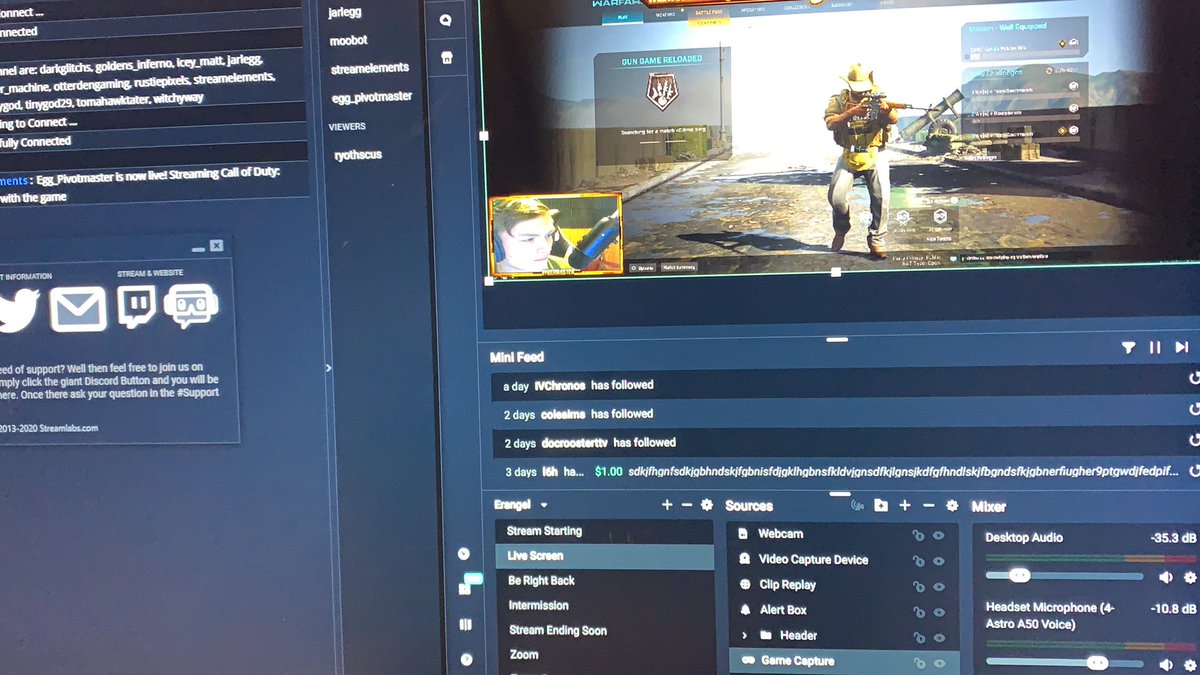Adjust the Desktop Audio volume slider

pyautogui.click(x=1065, y=576)
